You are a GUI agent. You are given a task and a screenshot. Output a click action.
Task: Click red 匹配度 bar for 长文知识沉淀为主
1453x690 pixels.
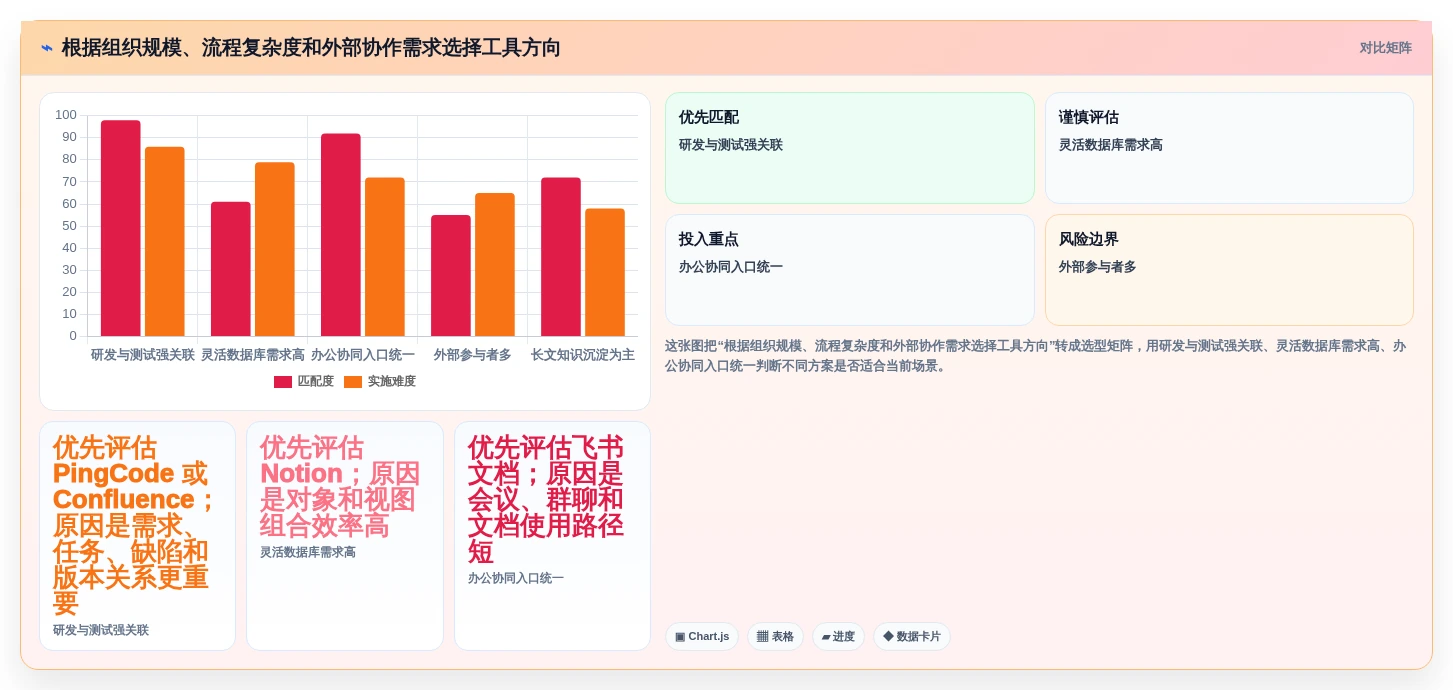[x=561, y=257]
